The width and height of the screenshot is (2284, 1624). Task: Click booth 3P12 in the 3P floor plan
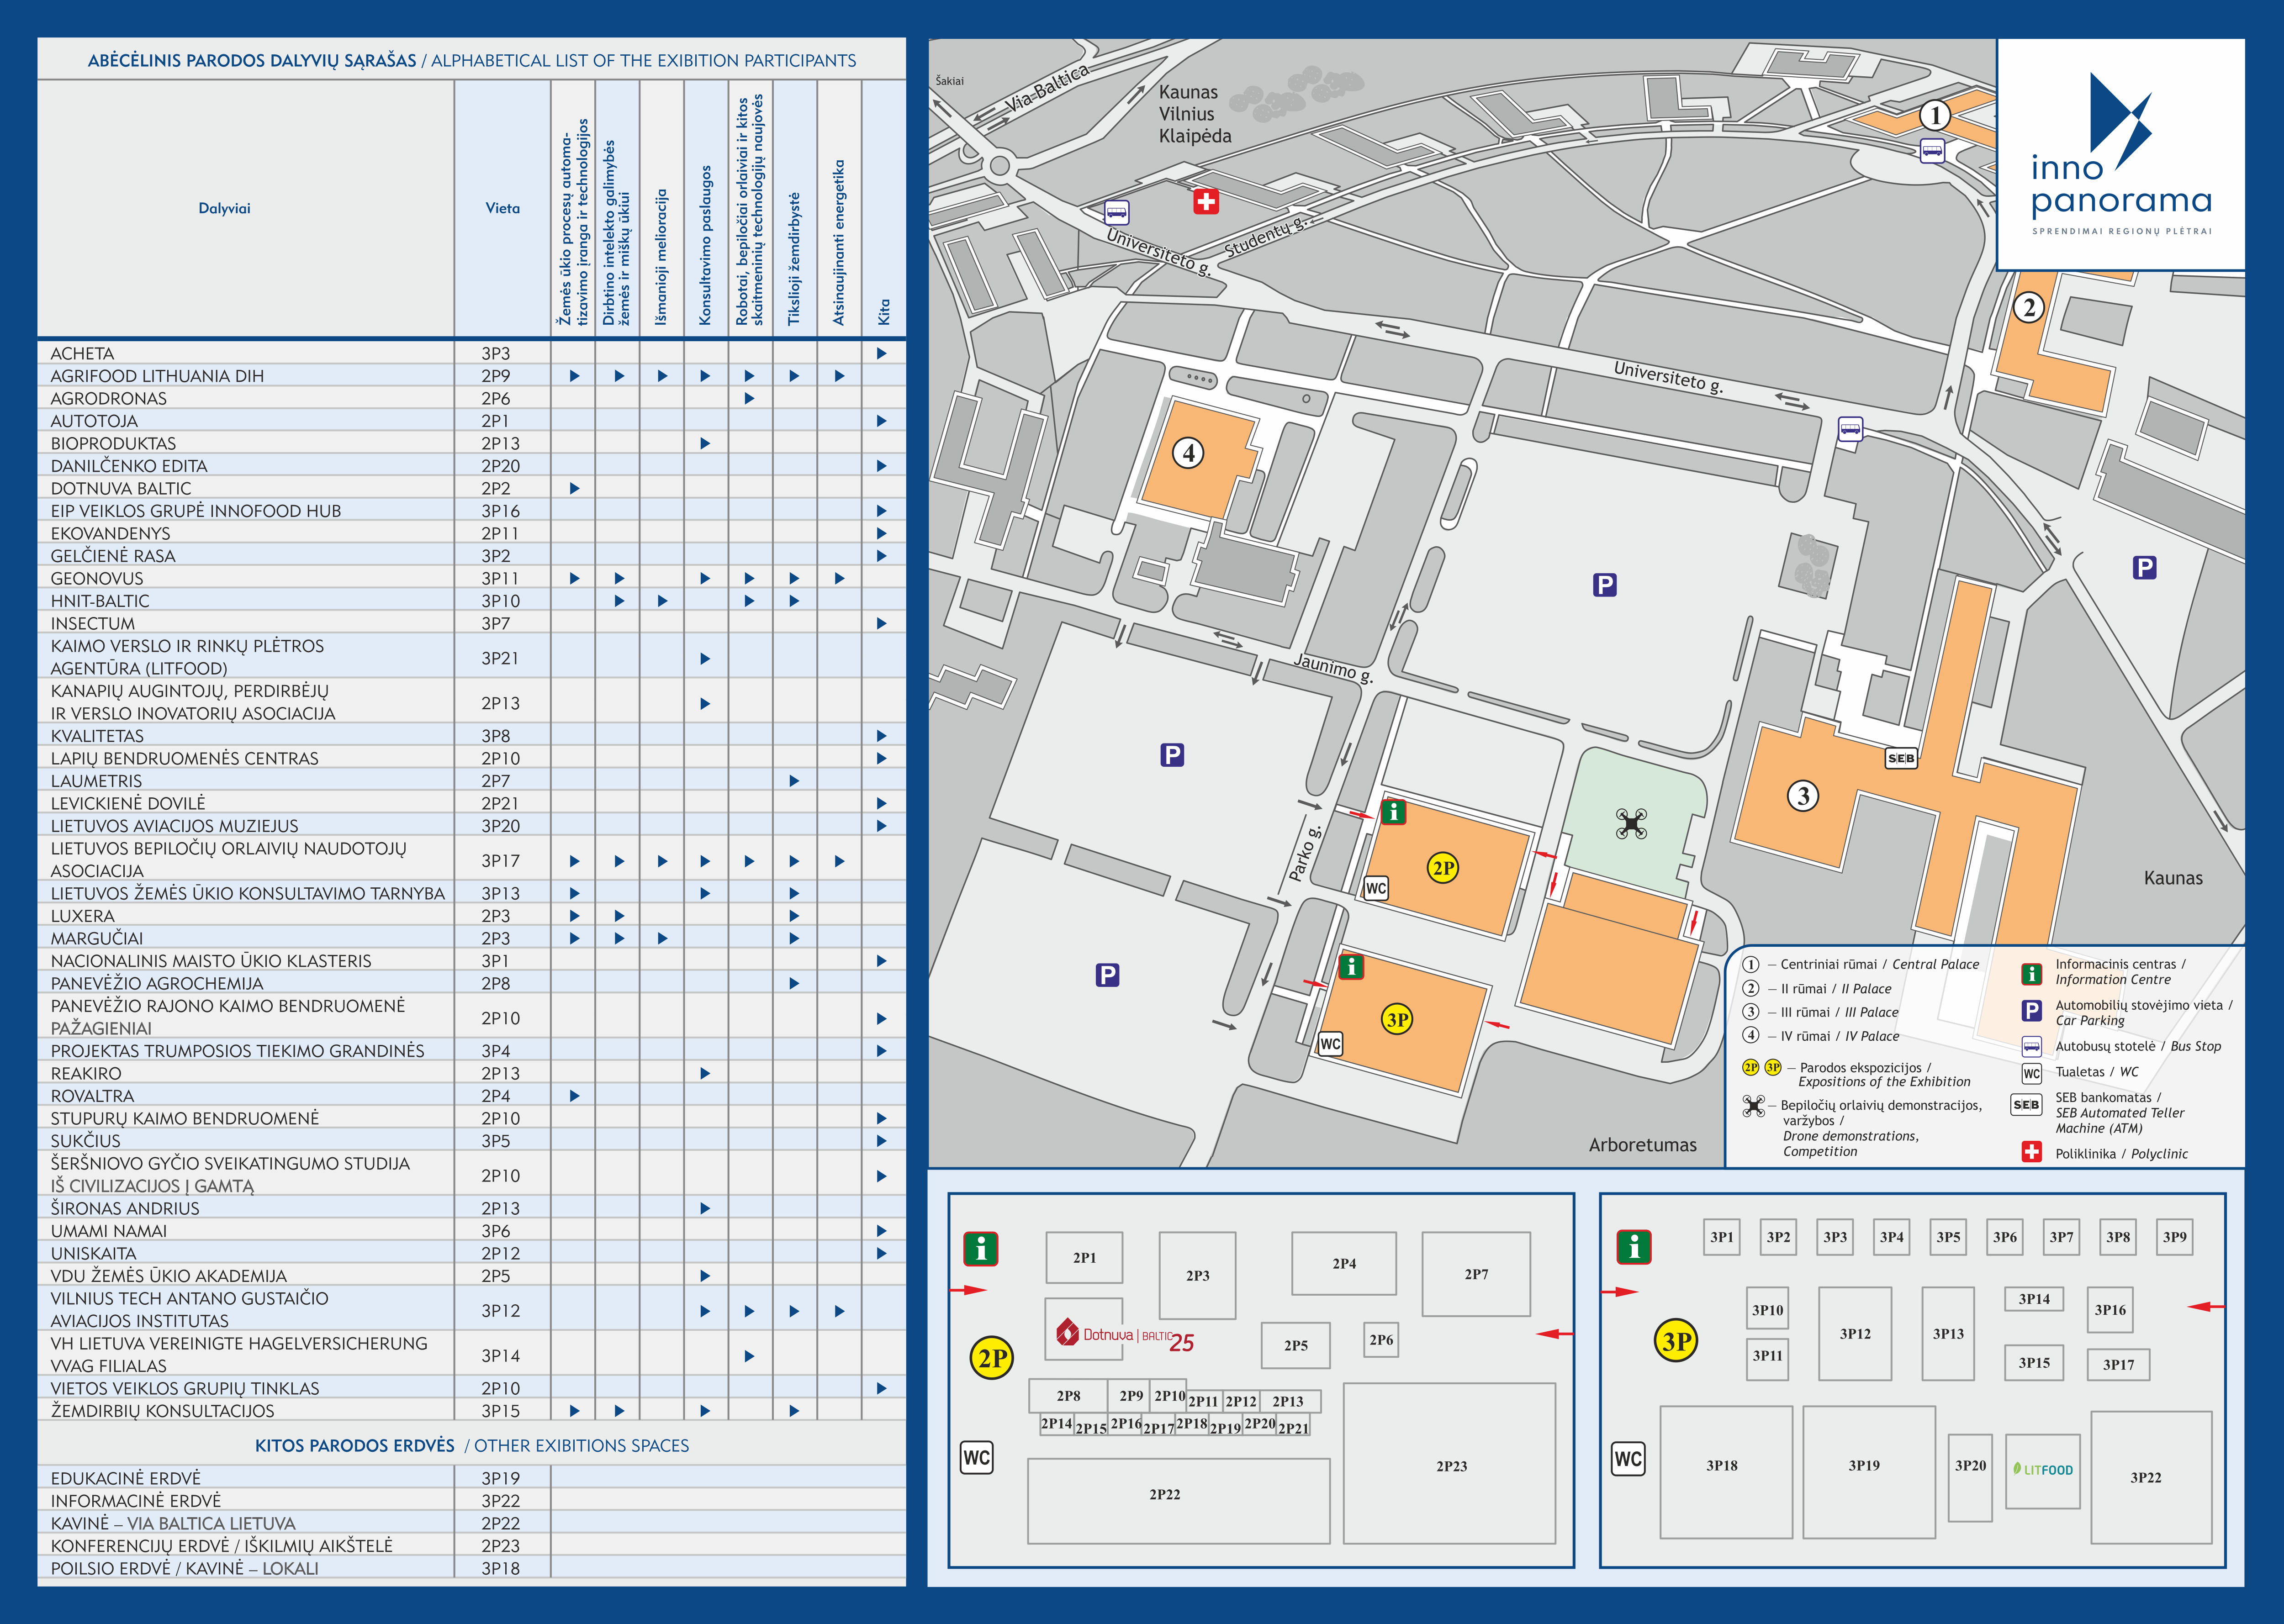(x=1855, y=1333)
